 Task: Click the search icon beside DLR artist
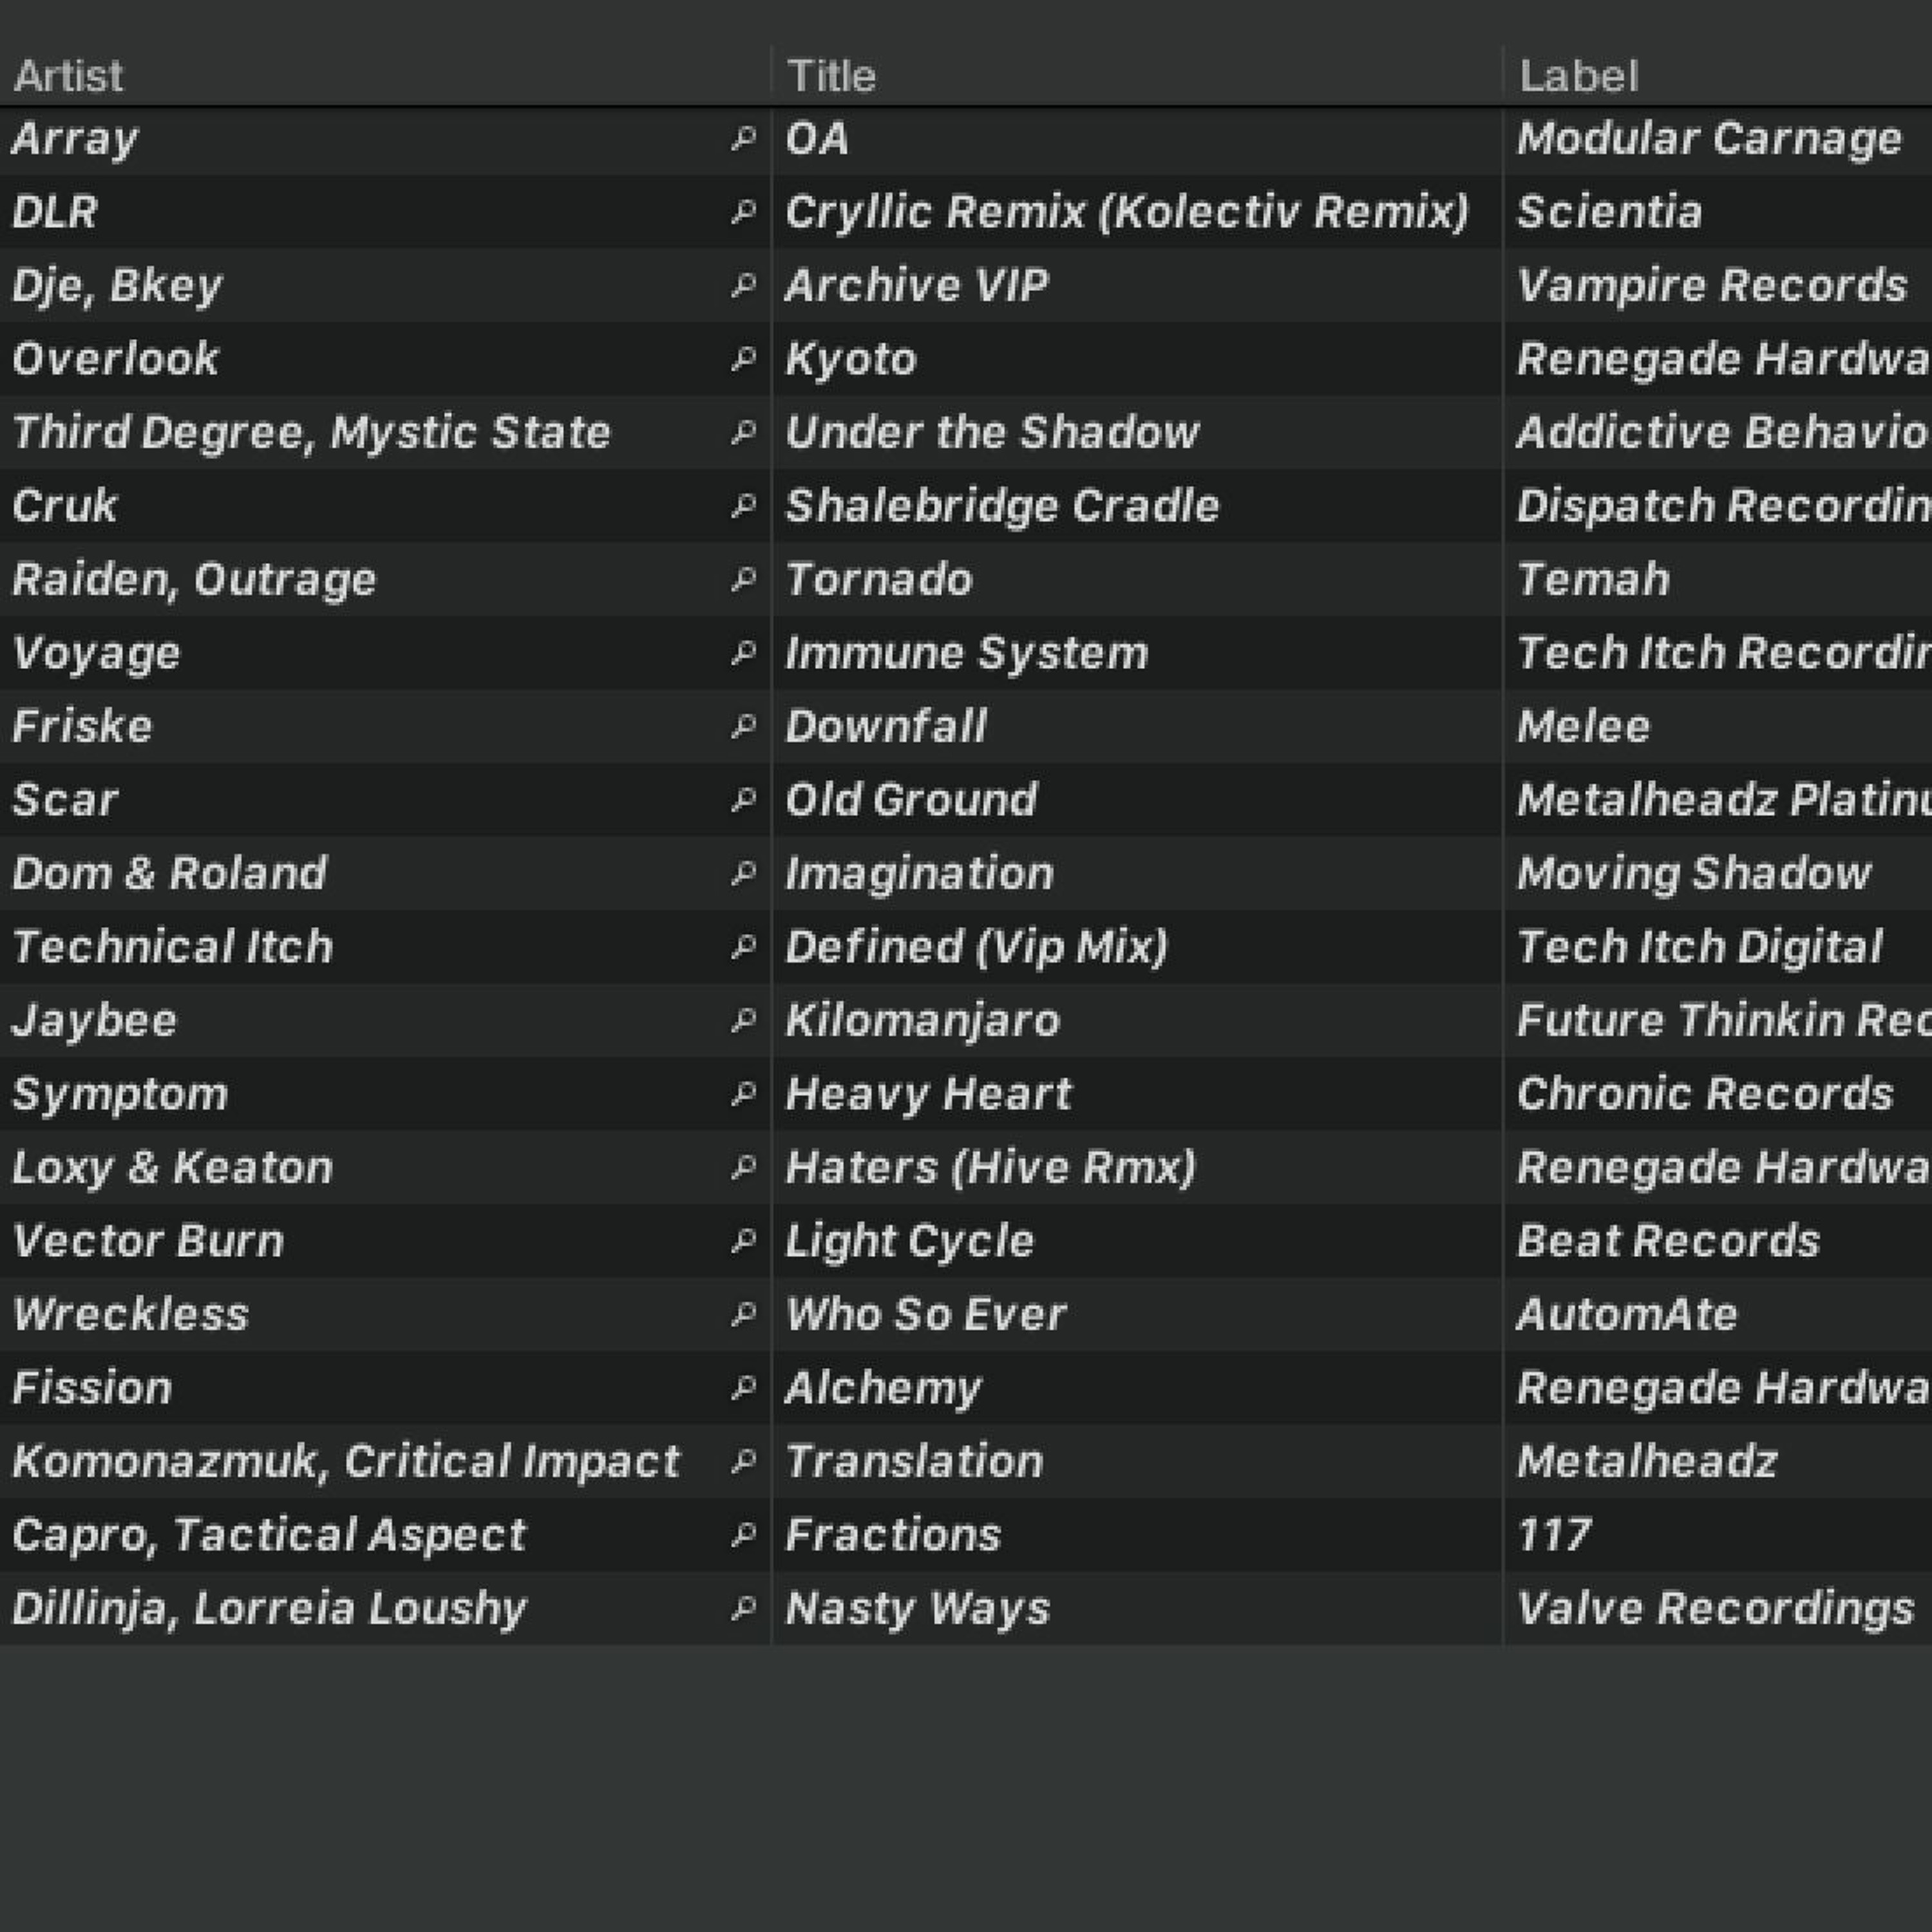tap(743, 211)
